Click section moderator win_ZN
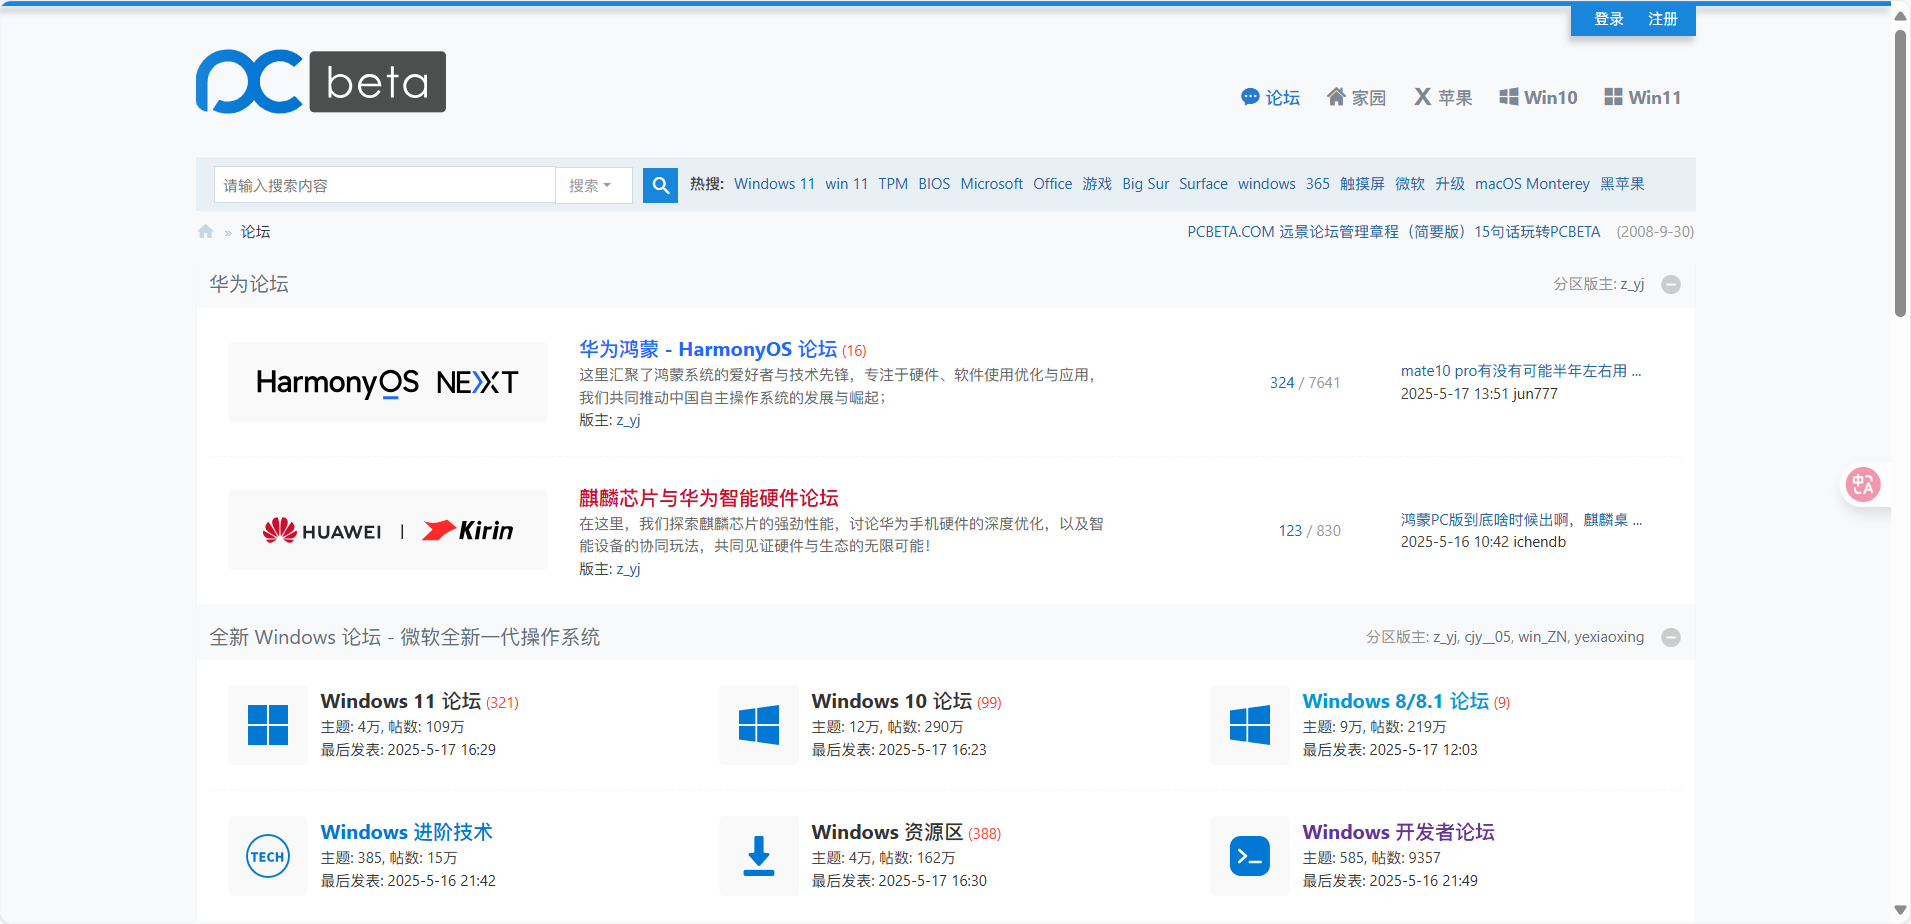 [1542, 637]
